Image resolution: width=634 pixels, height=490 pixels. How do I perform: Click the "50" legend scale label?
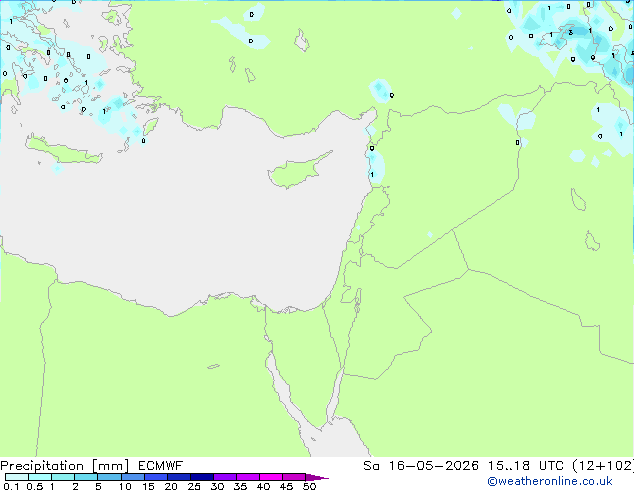point(309,486)
